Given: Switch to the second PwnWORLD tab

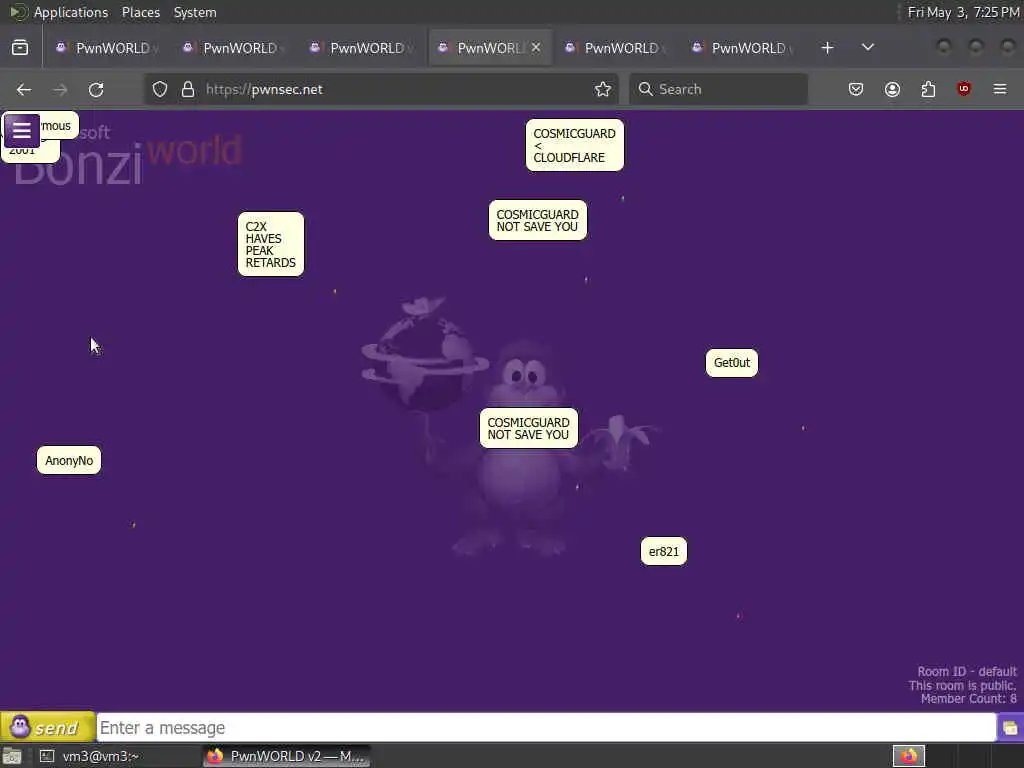Looking at the screenshot, I should [235, 48].
